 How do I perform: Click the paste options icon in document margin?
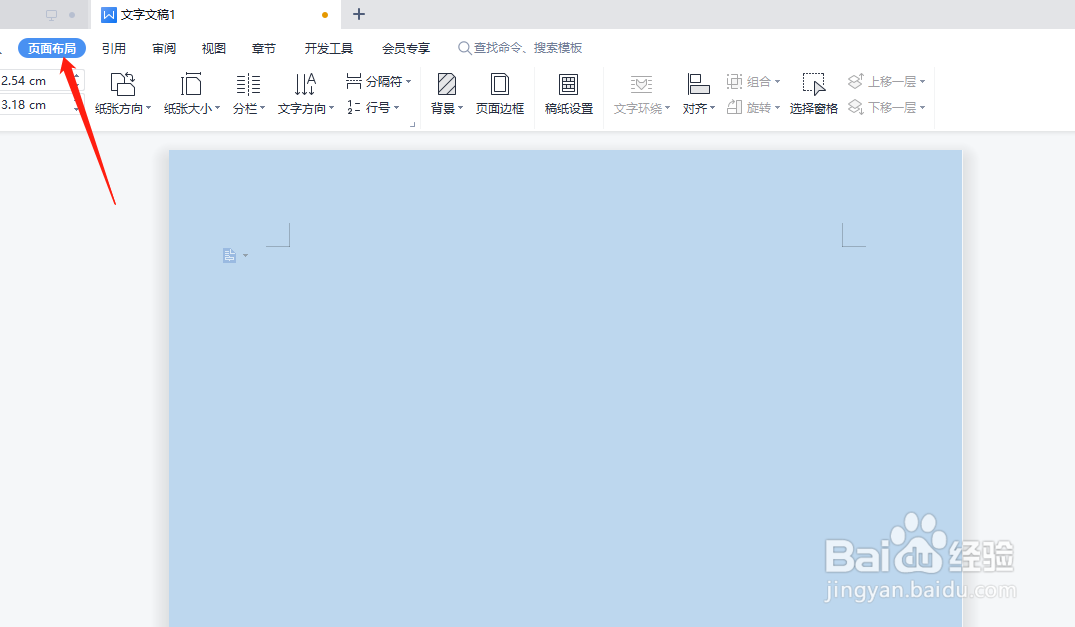[230, 256]
